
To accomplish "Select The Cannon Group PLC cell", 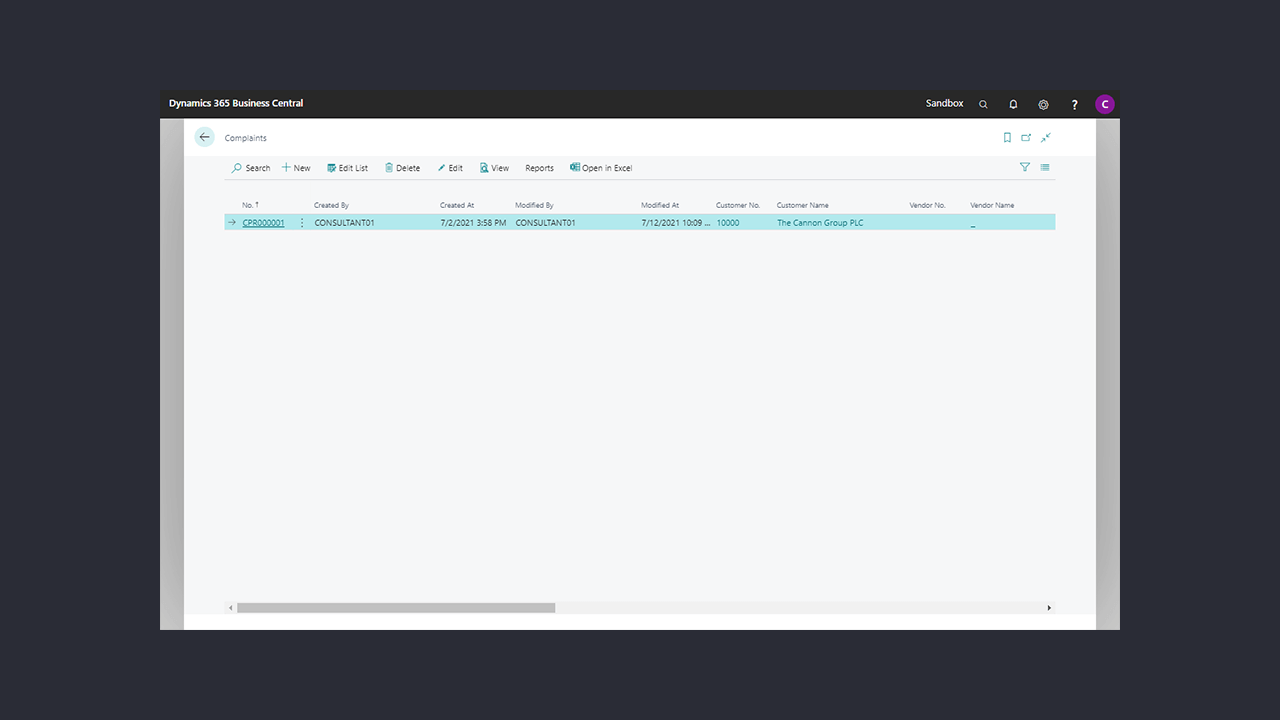I will pyautogui.click(x=820, y=223).
